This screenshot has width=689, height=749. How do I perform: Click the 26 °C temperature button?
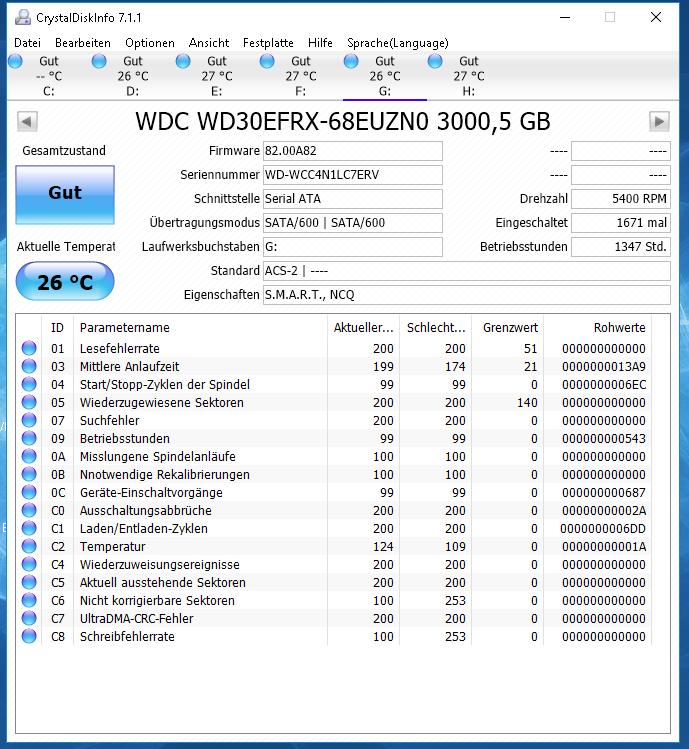(65, 281)
